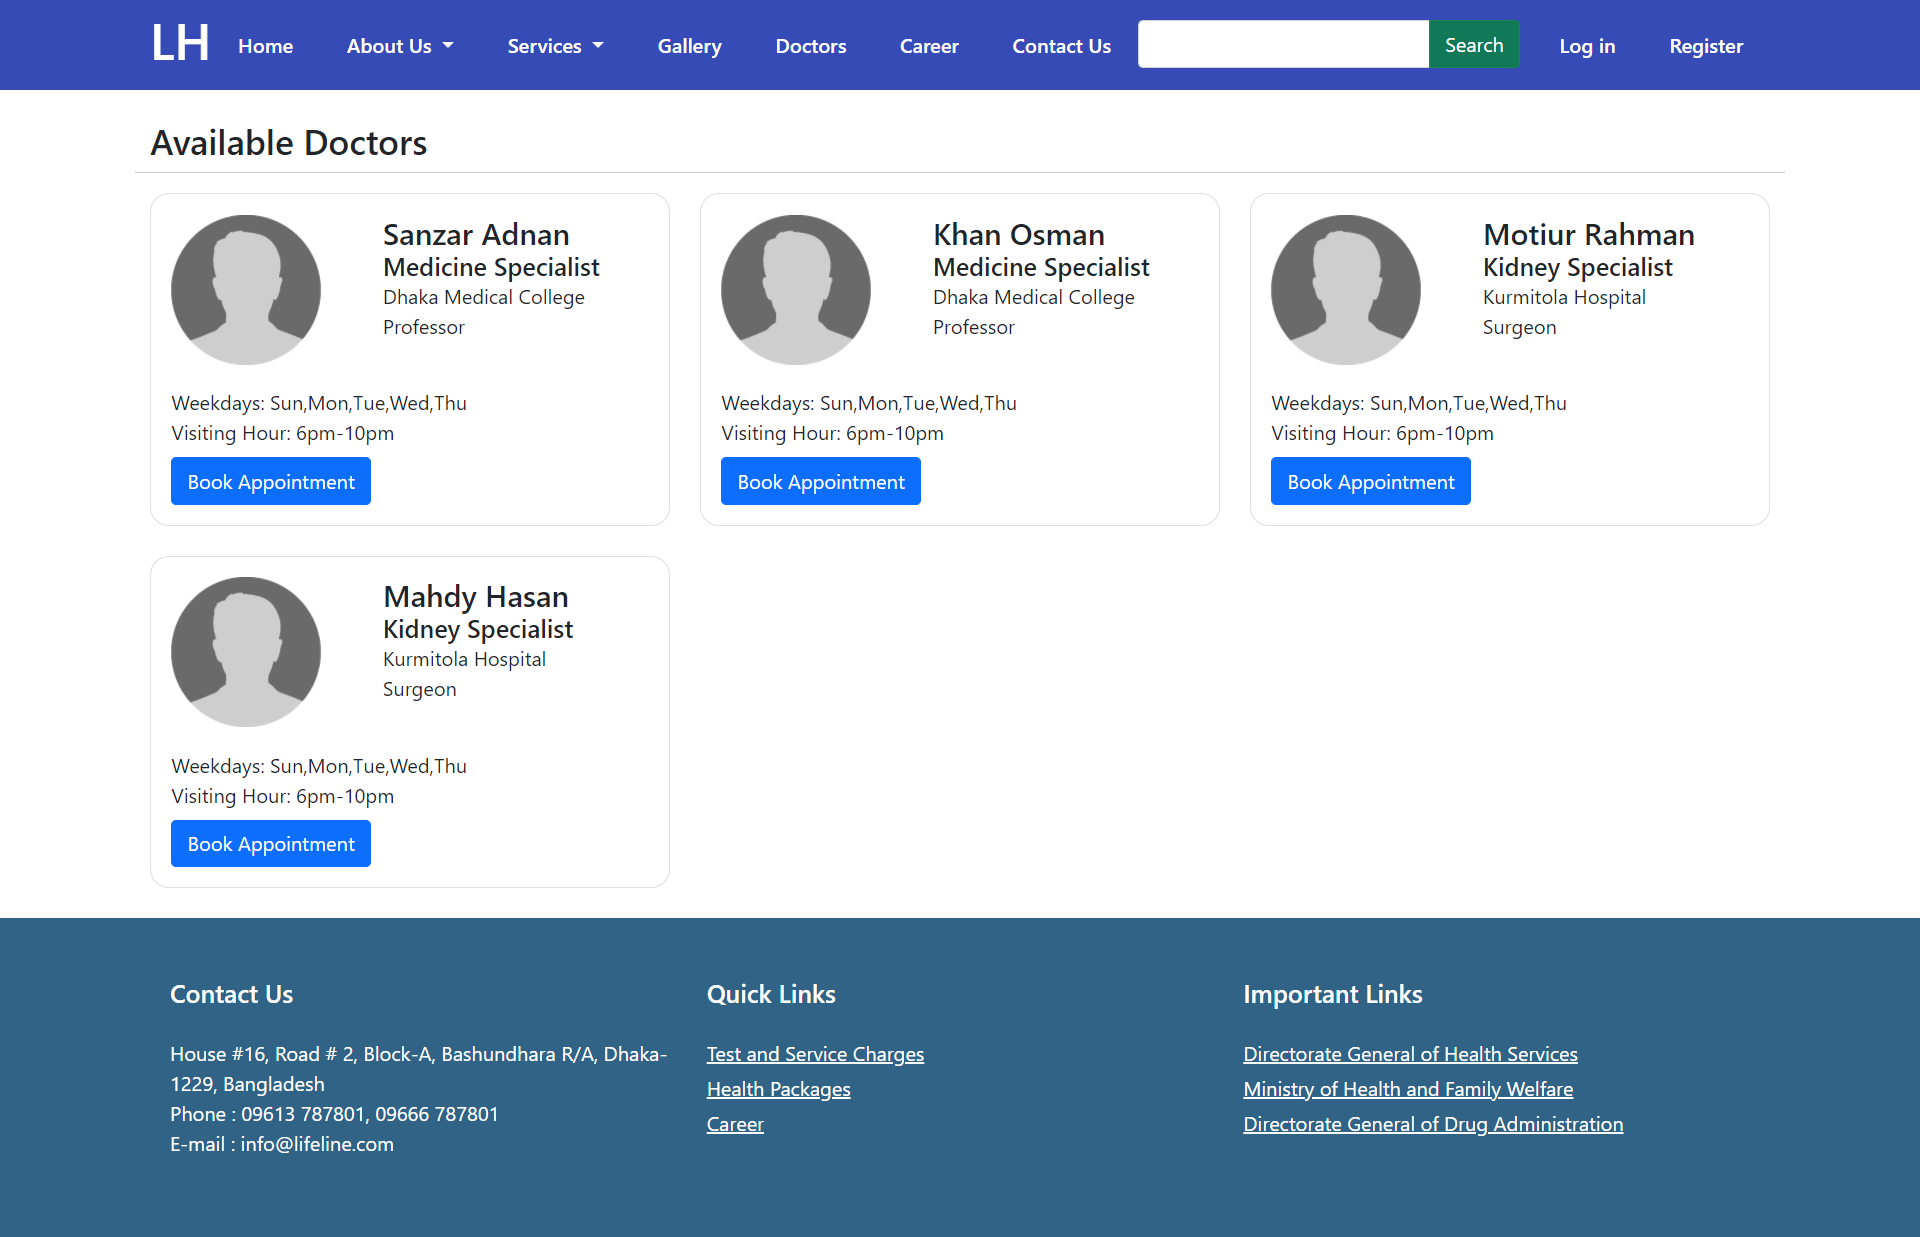The width and height of the screenshot is (1920, 1237).
Task: Visit Ministry of Health and Family Welfare
Action: pos(1408,1089)
